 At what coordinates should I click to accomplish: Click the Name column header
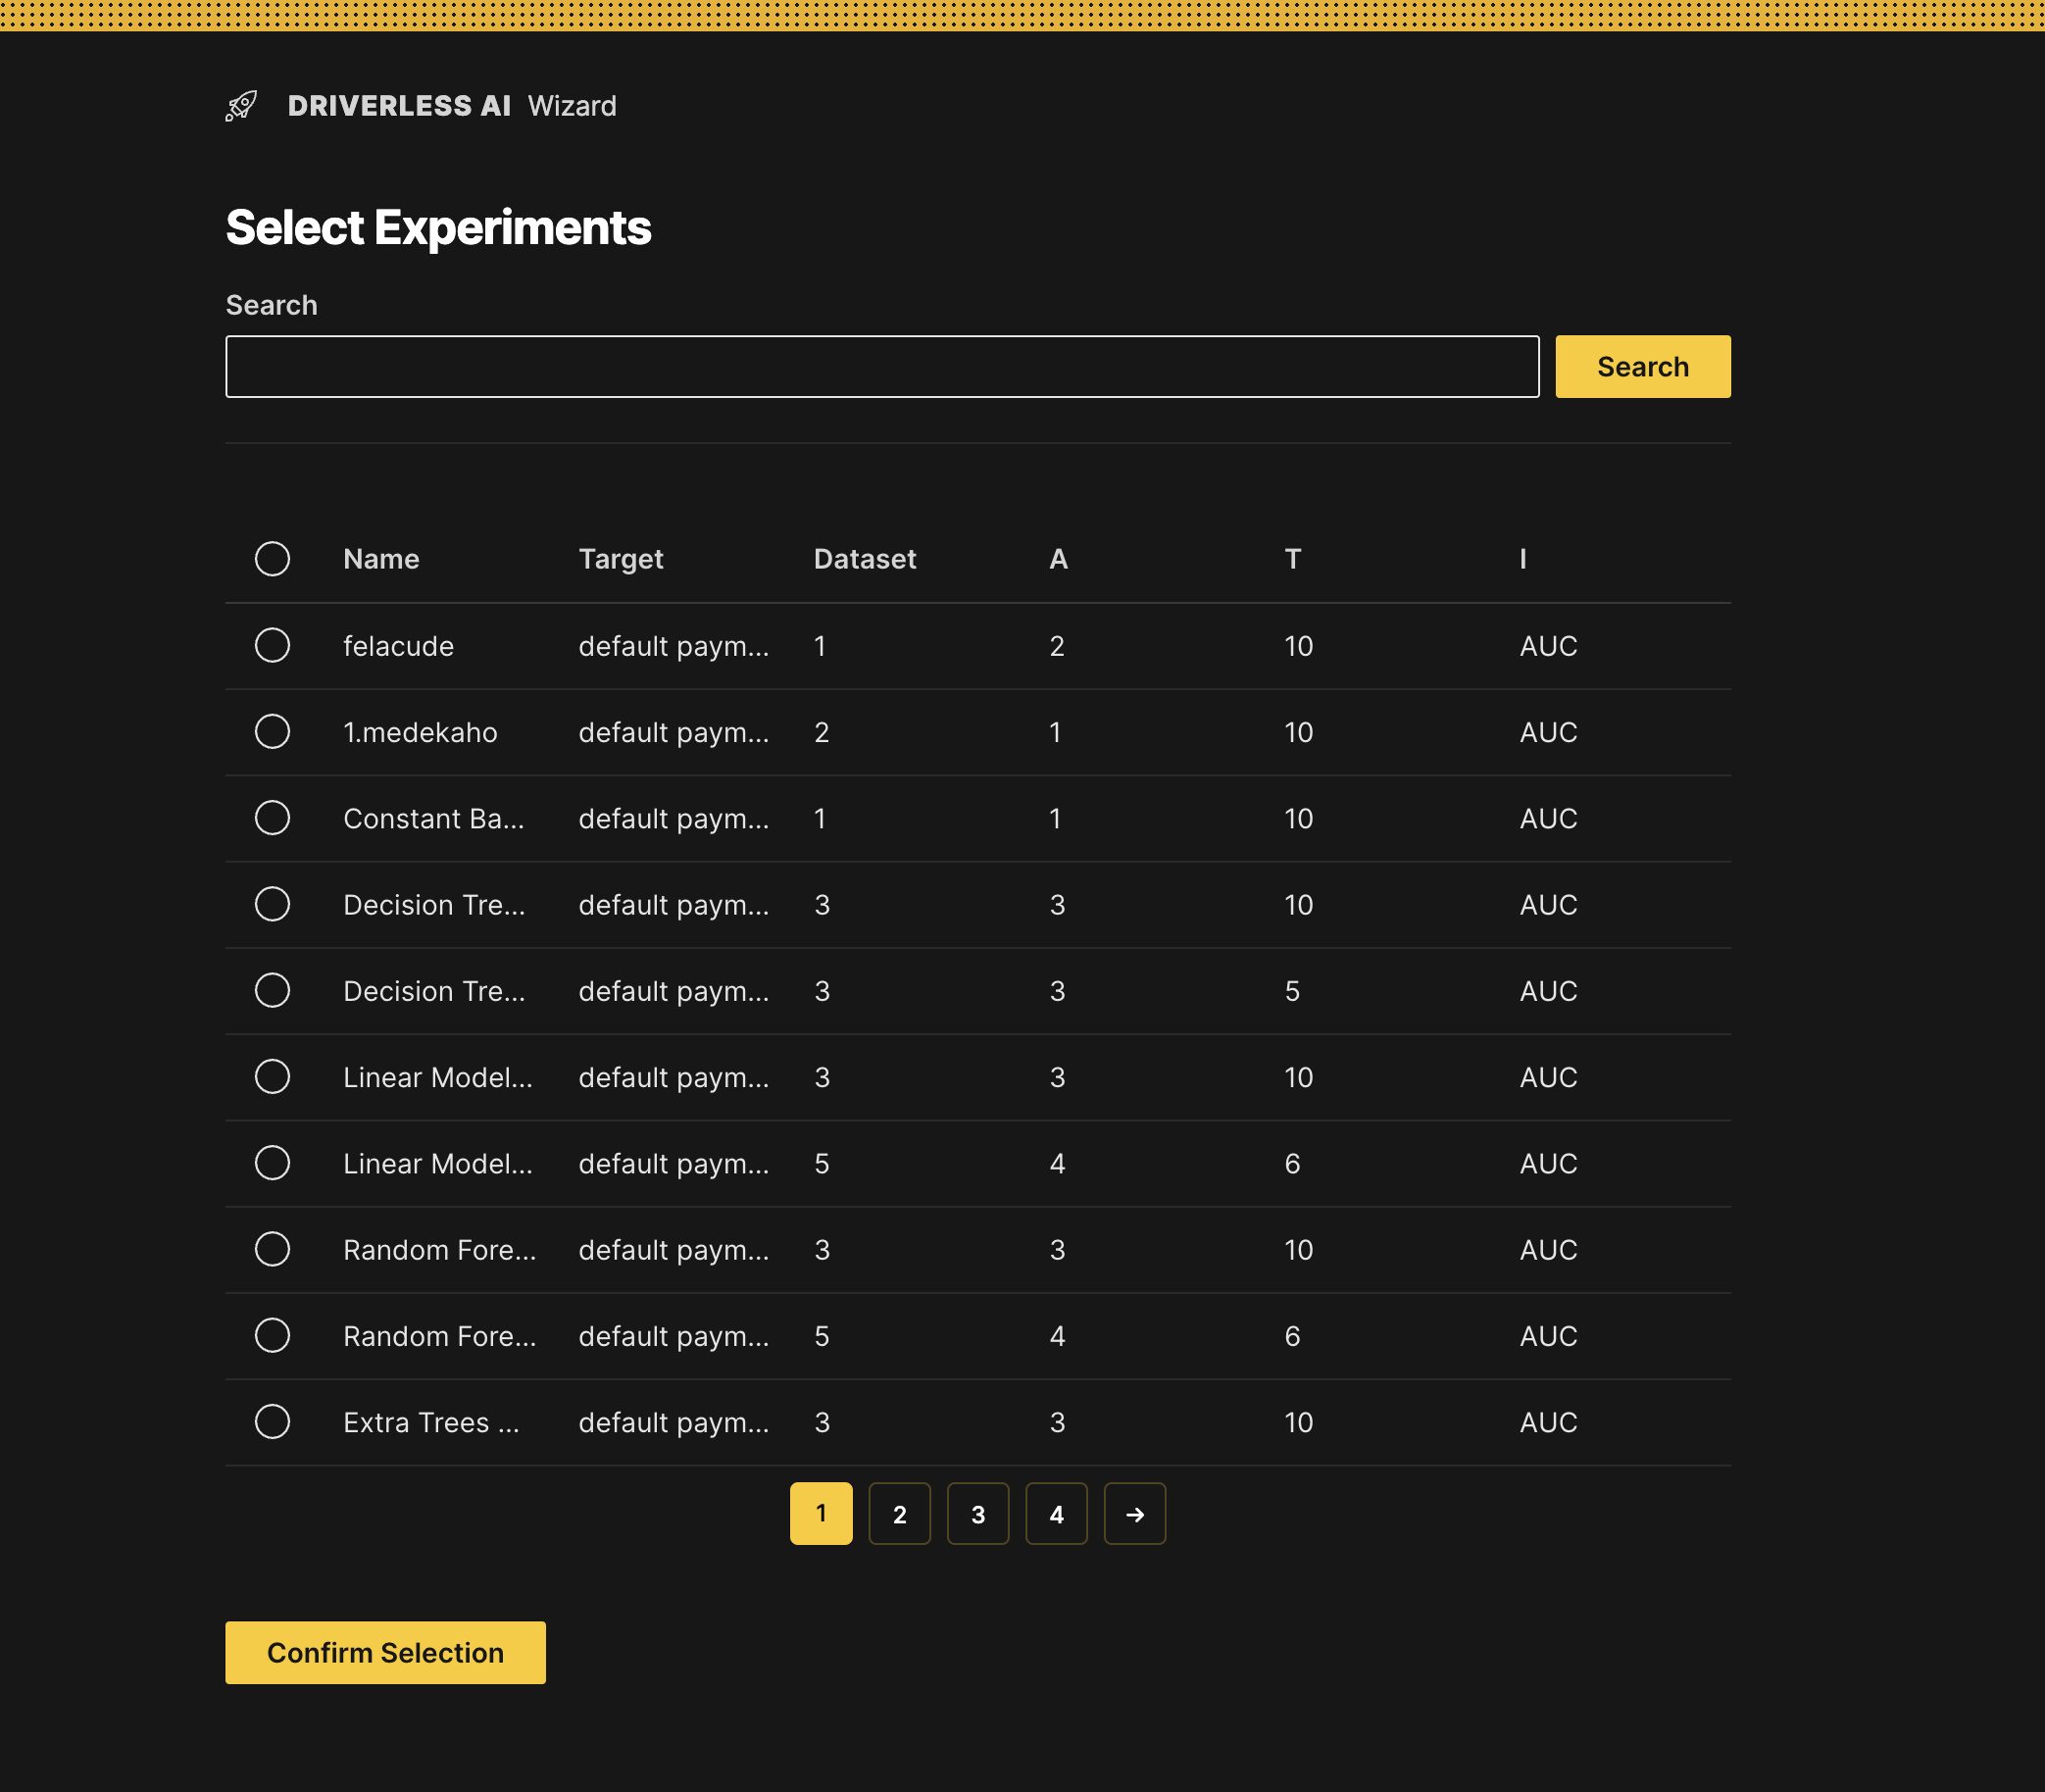(381, 559)
